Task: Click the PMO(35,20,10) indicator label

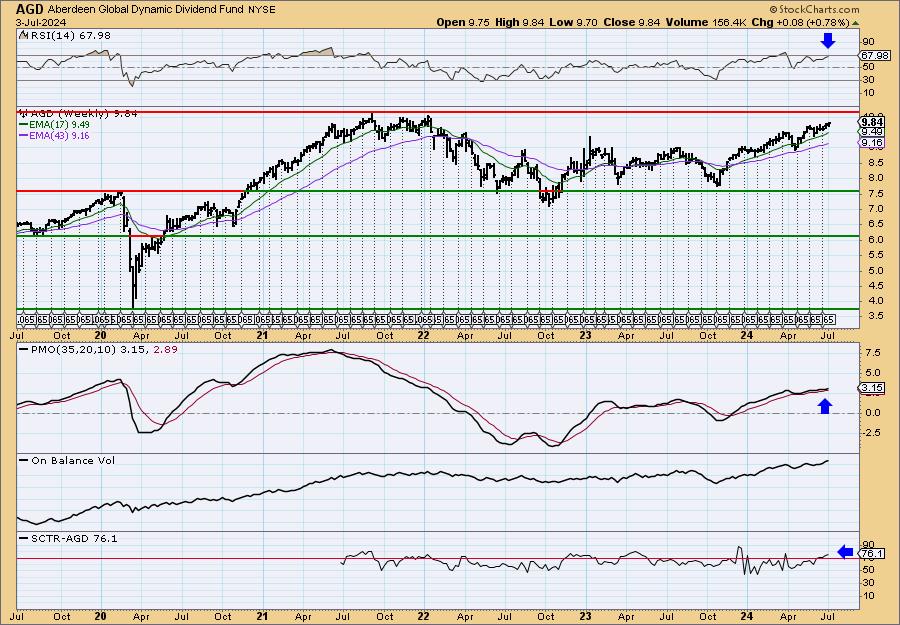Action: [x=73, y=349]
